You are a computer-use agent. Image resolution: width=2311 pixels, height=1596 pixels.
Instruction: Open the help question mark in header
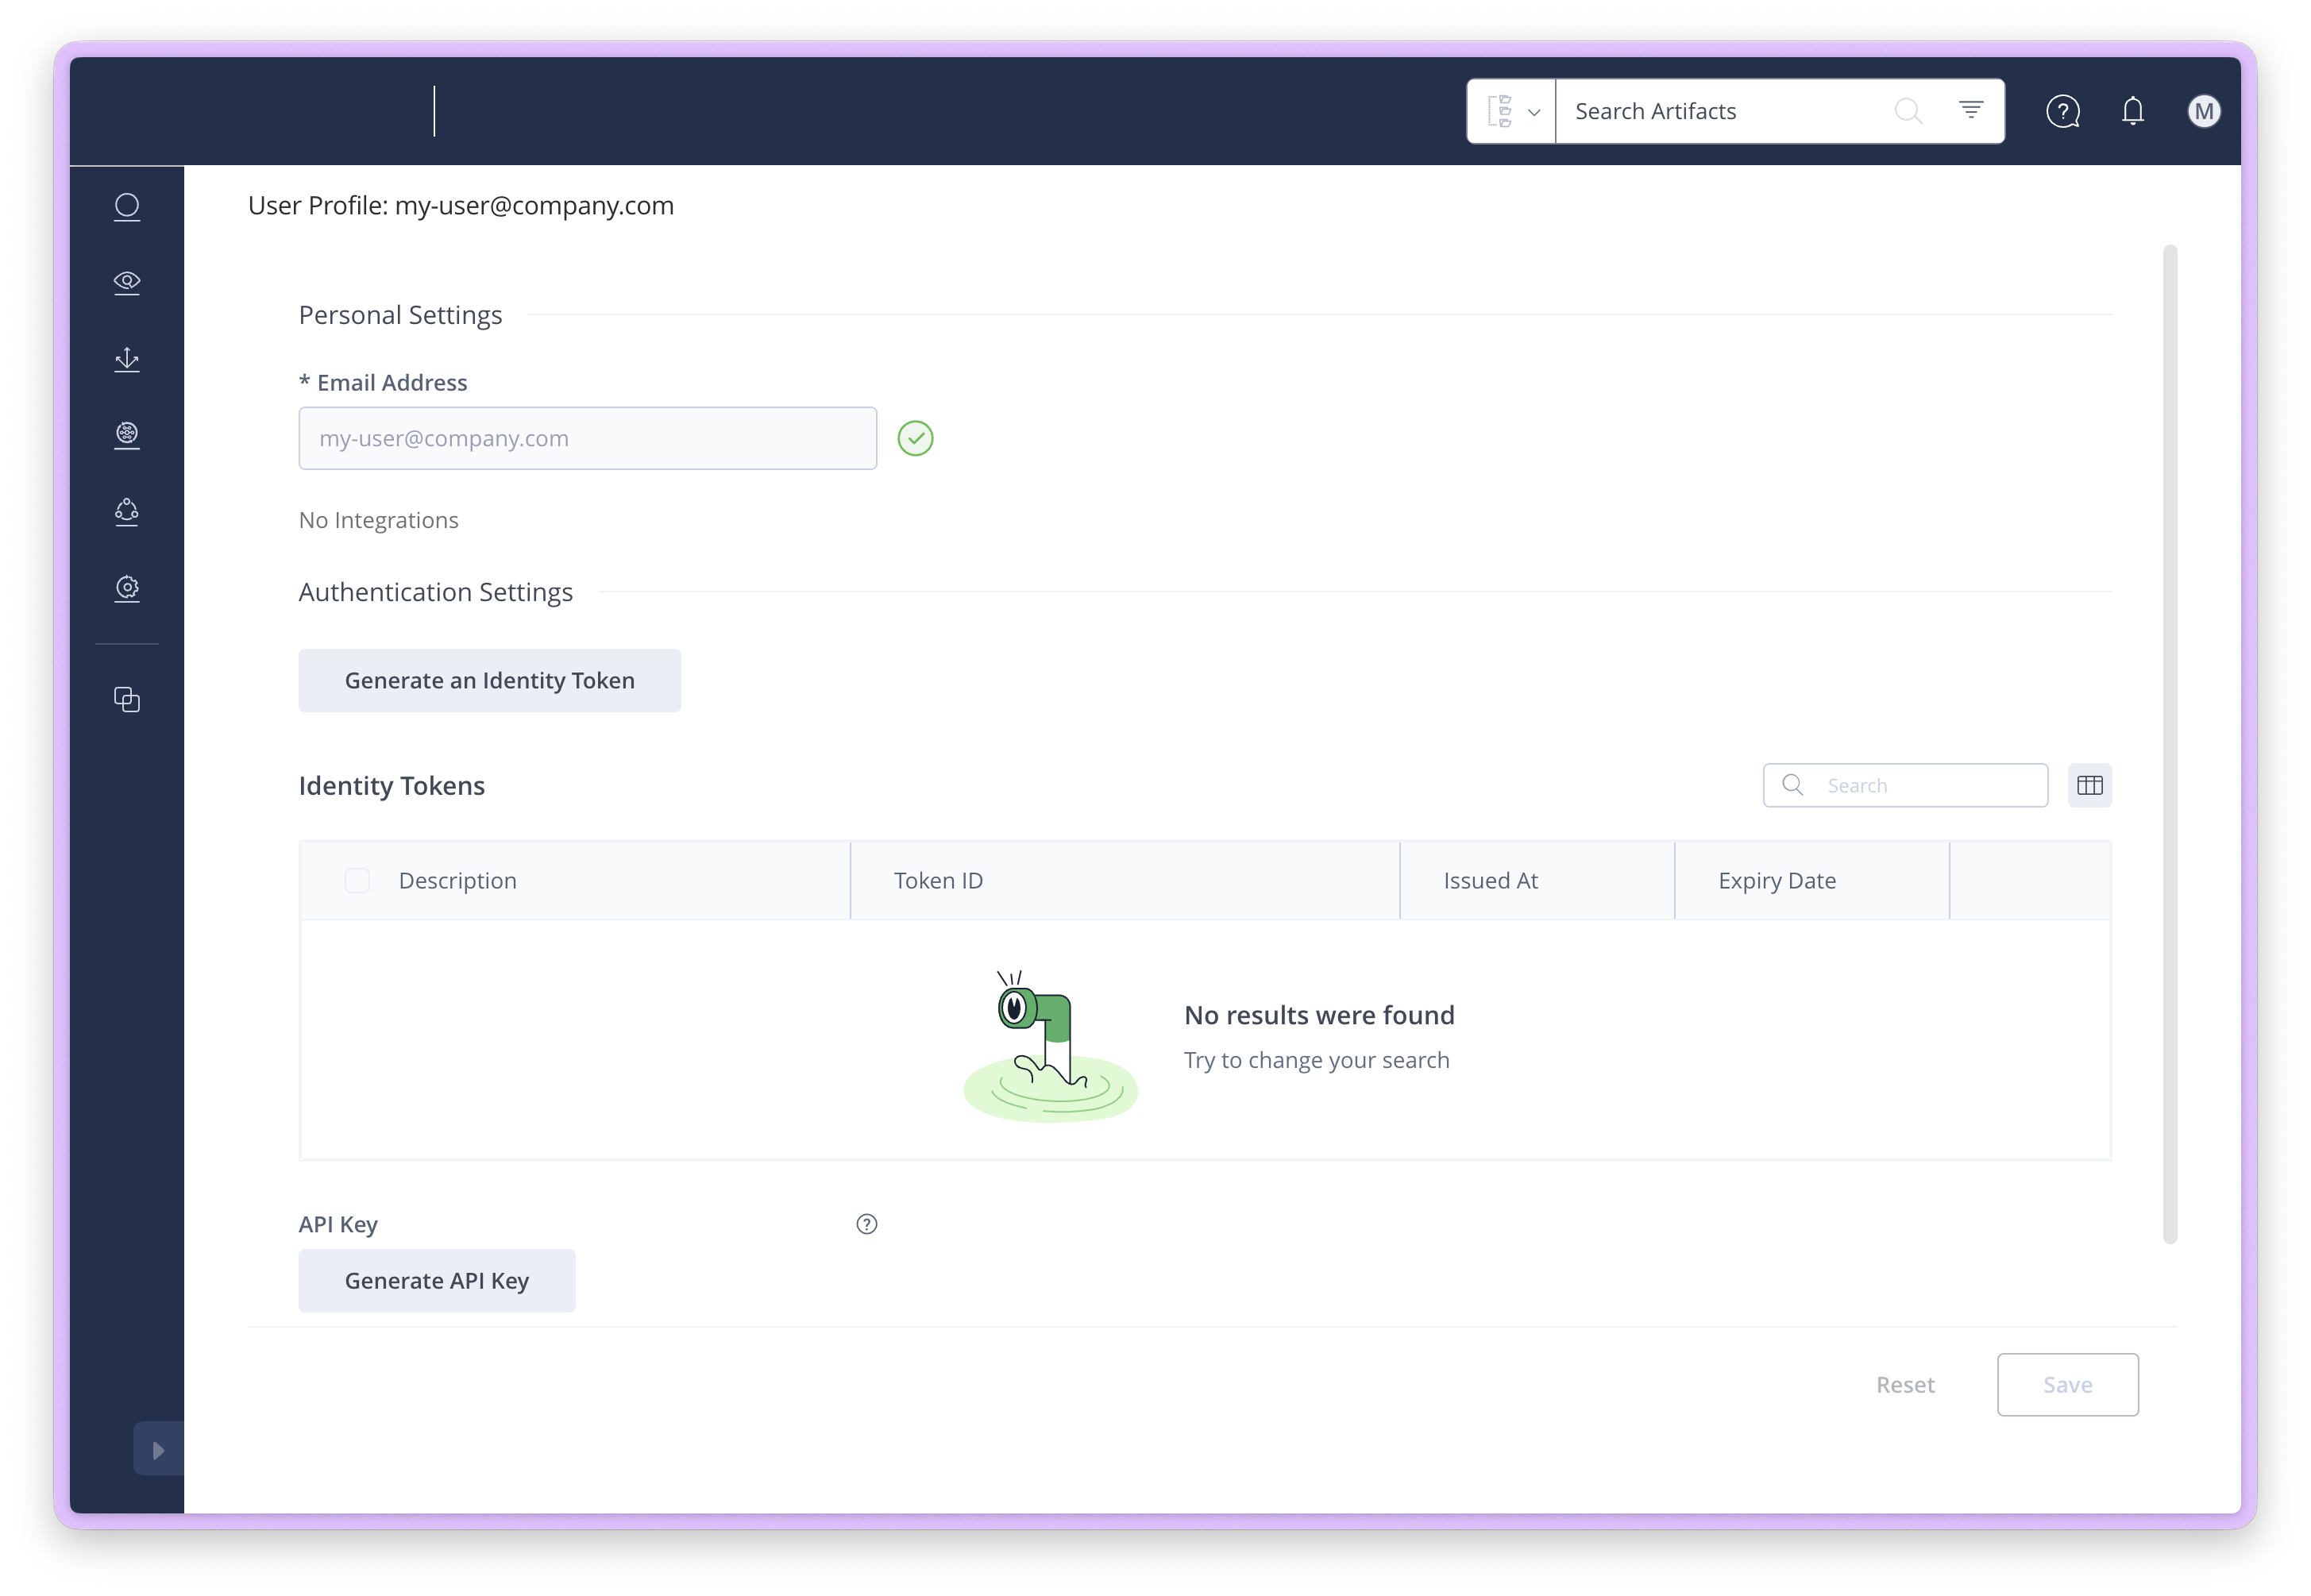2062,111
